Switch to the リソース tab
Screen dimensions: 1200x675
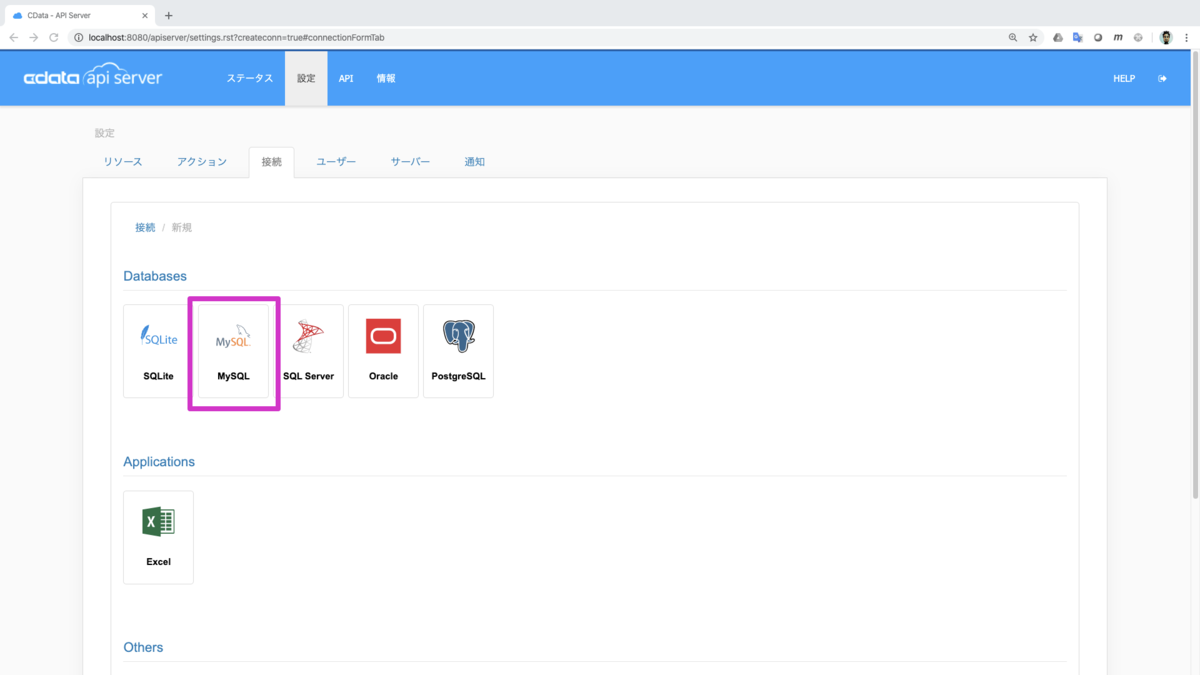pyautogui.click(x=123, y=162)
